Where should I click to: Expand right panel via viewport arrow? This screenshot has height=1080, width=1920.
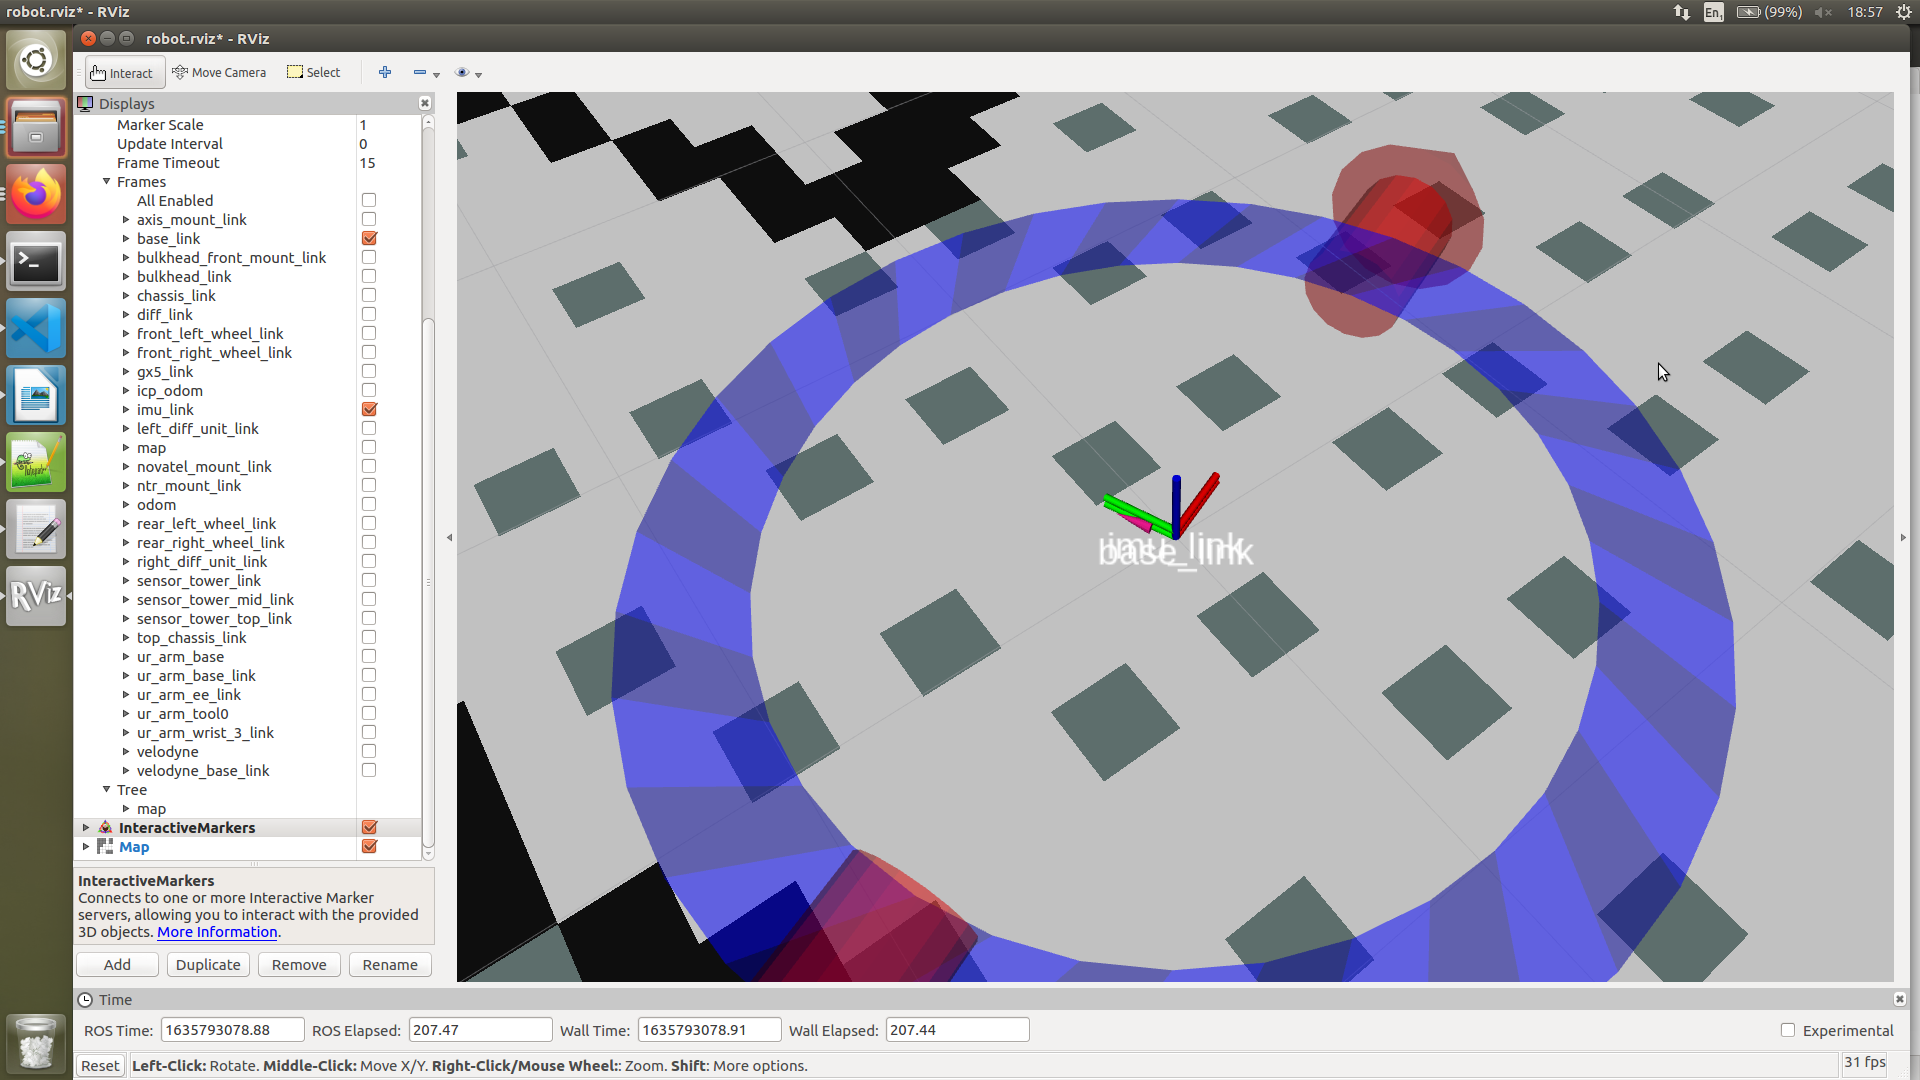(1902, 537)
